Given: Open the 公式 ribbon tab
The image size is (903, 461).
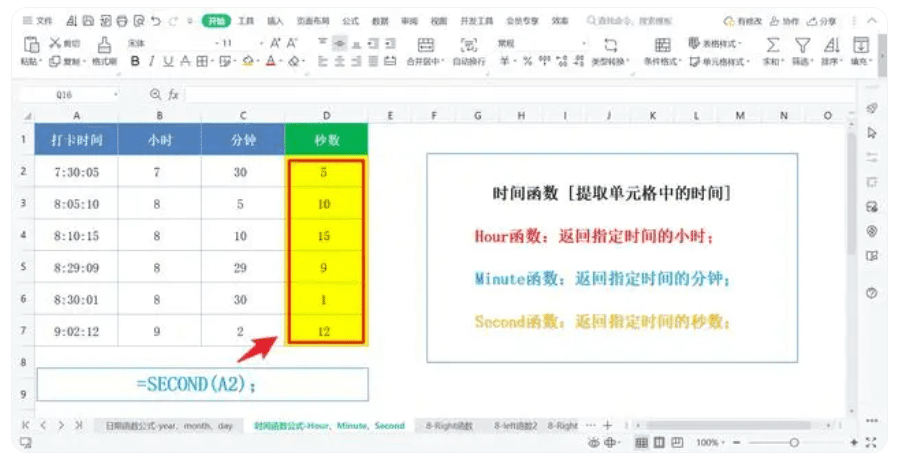Looking at the screenshot, I should [x=350, y=20].
